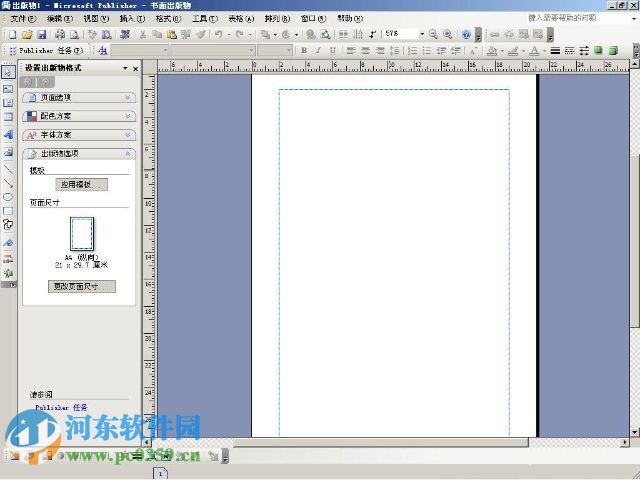
Task: Select the Insert Table tool
Action: point(8,117)
